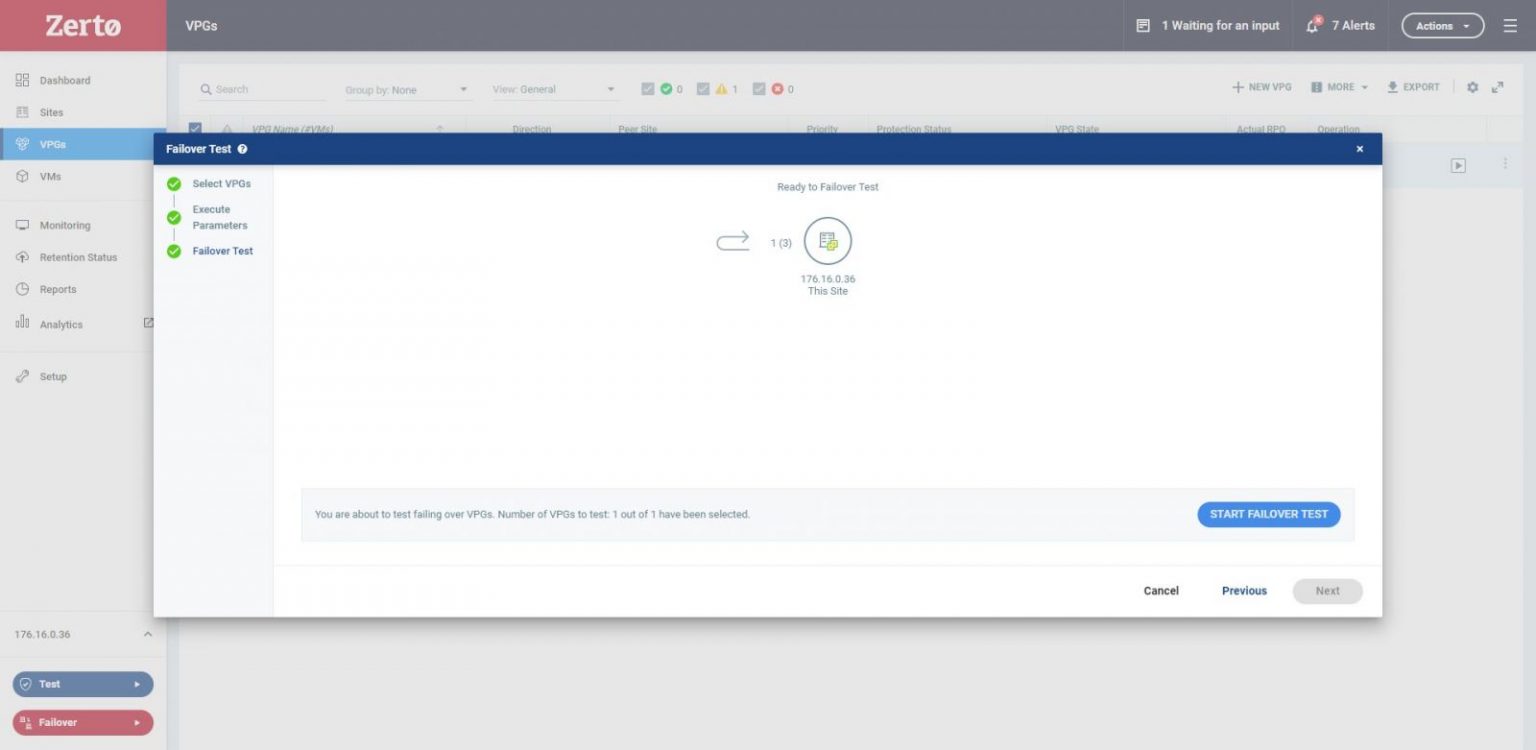Open the table settings gear
This screenshot has width=1536, height=750.
(1472, 87)
